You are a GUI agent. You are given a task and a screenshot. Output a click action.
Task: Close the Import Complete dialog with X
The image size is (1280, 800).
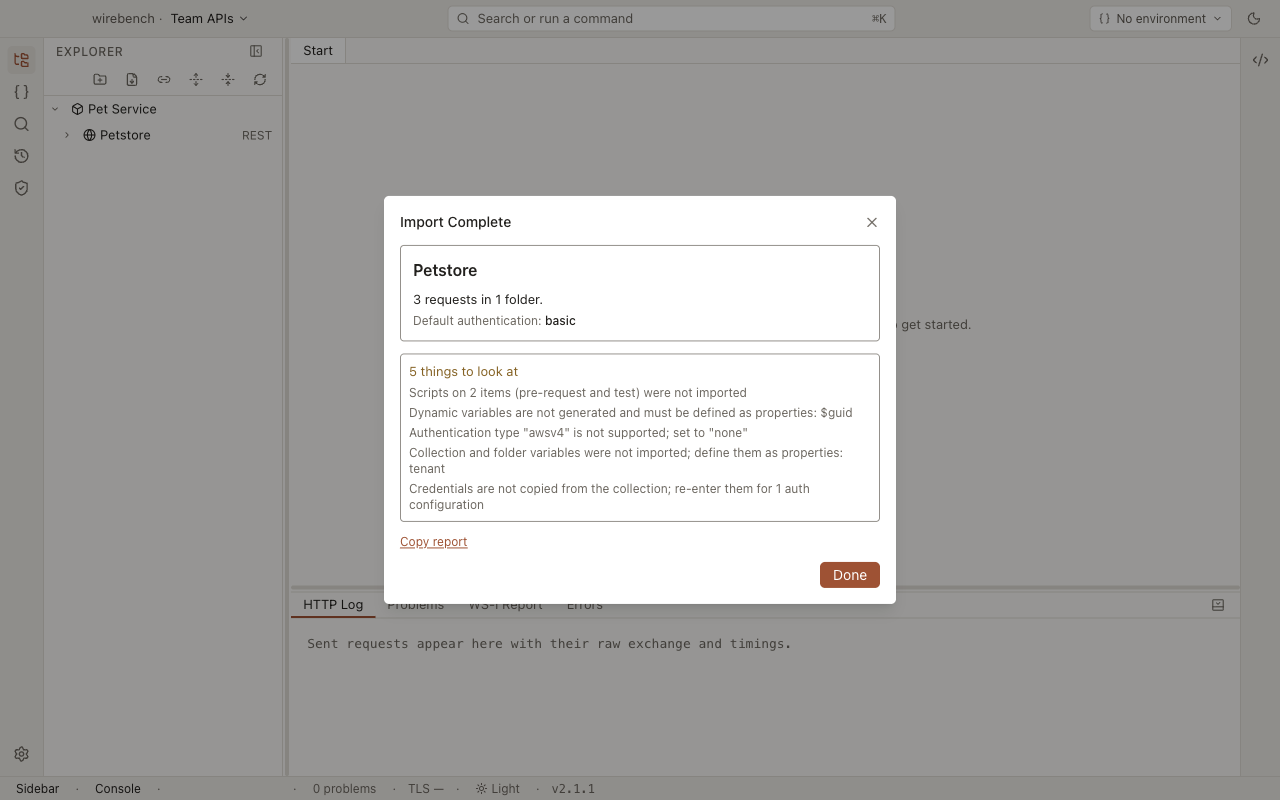click(872, 222)
